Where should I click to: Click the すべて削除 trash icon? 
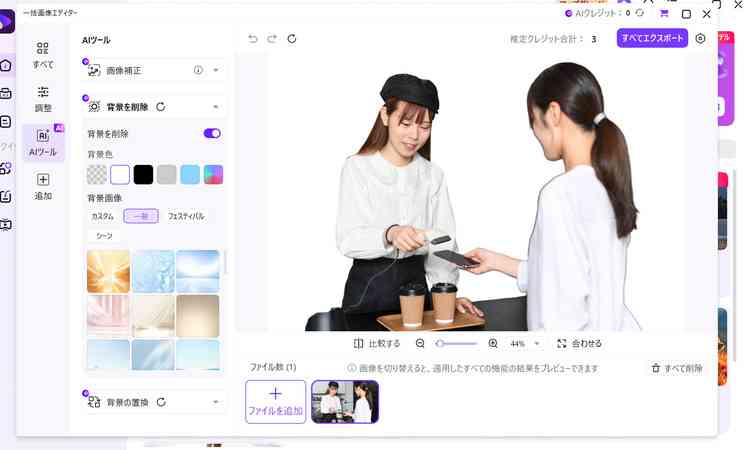pos(656,368)
